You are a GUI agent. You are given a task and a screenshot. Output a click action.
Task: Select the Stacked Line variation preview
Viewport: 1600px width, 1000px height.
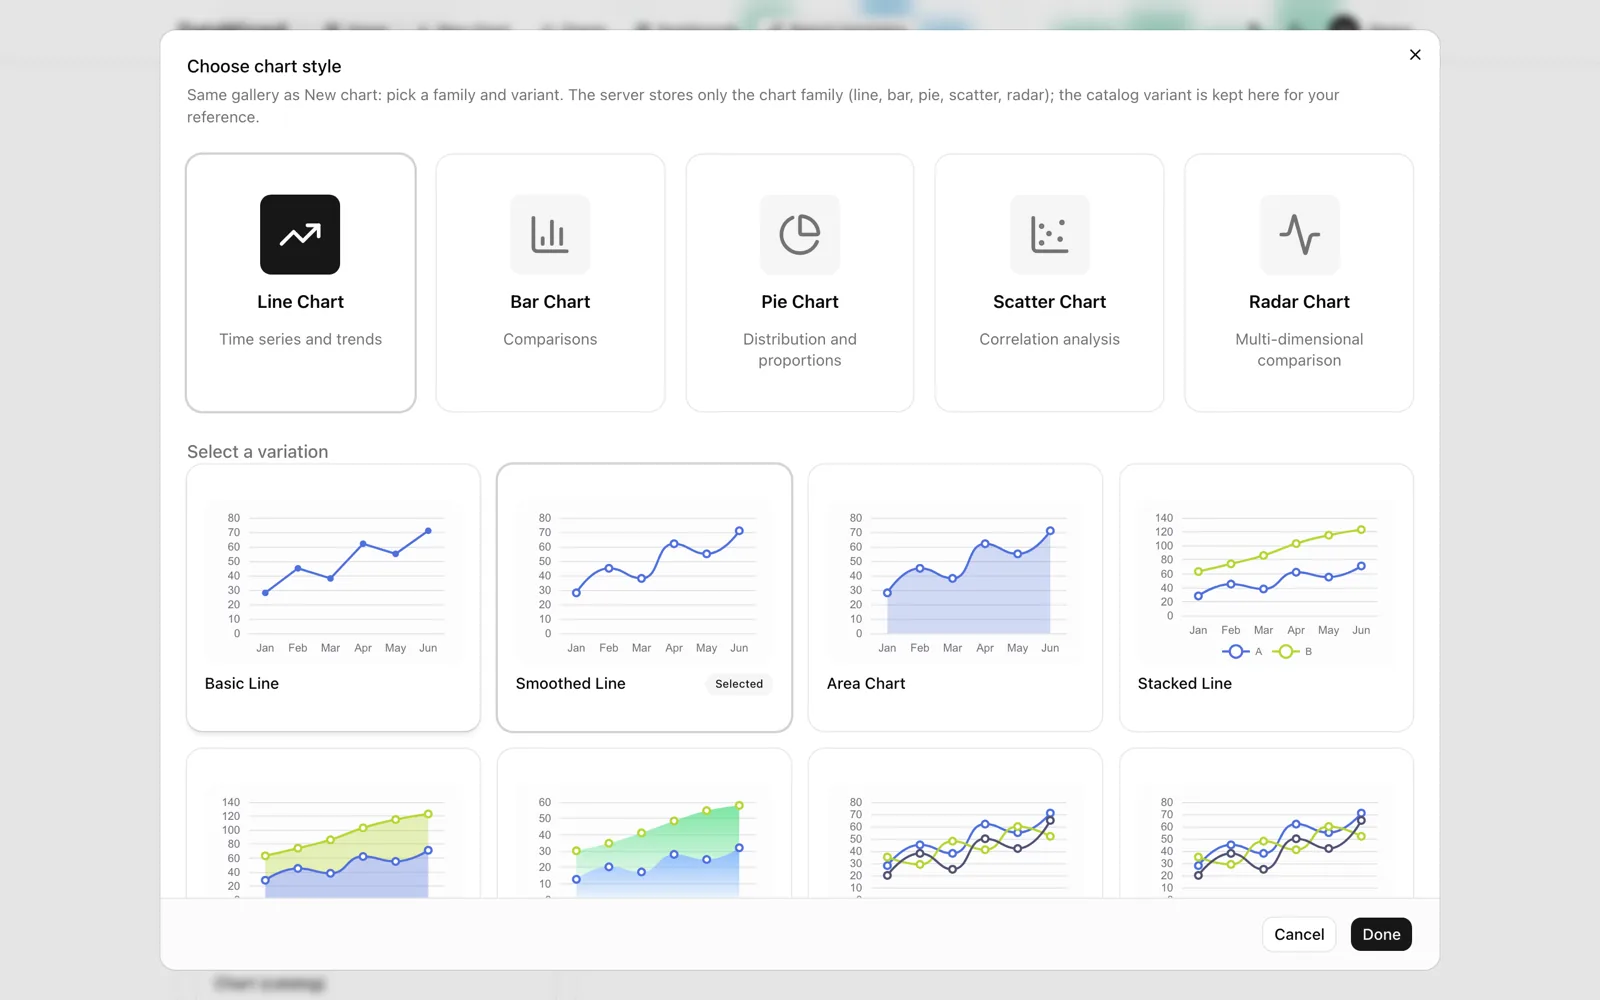click(1266, 582)
